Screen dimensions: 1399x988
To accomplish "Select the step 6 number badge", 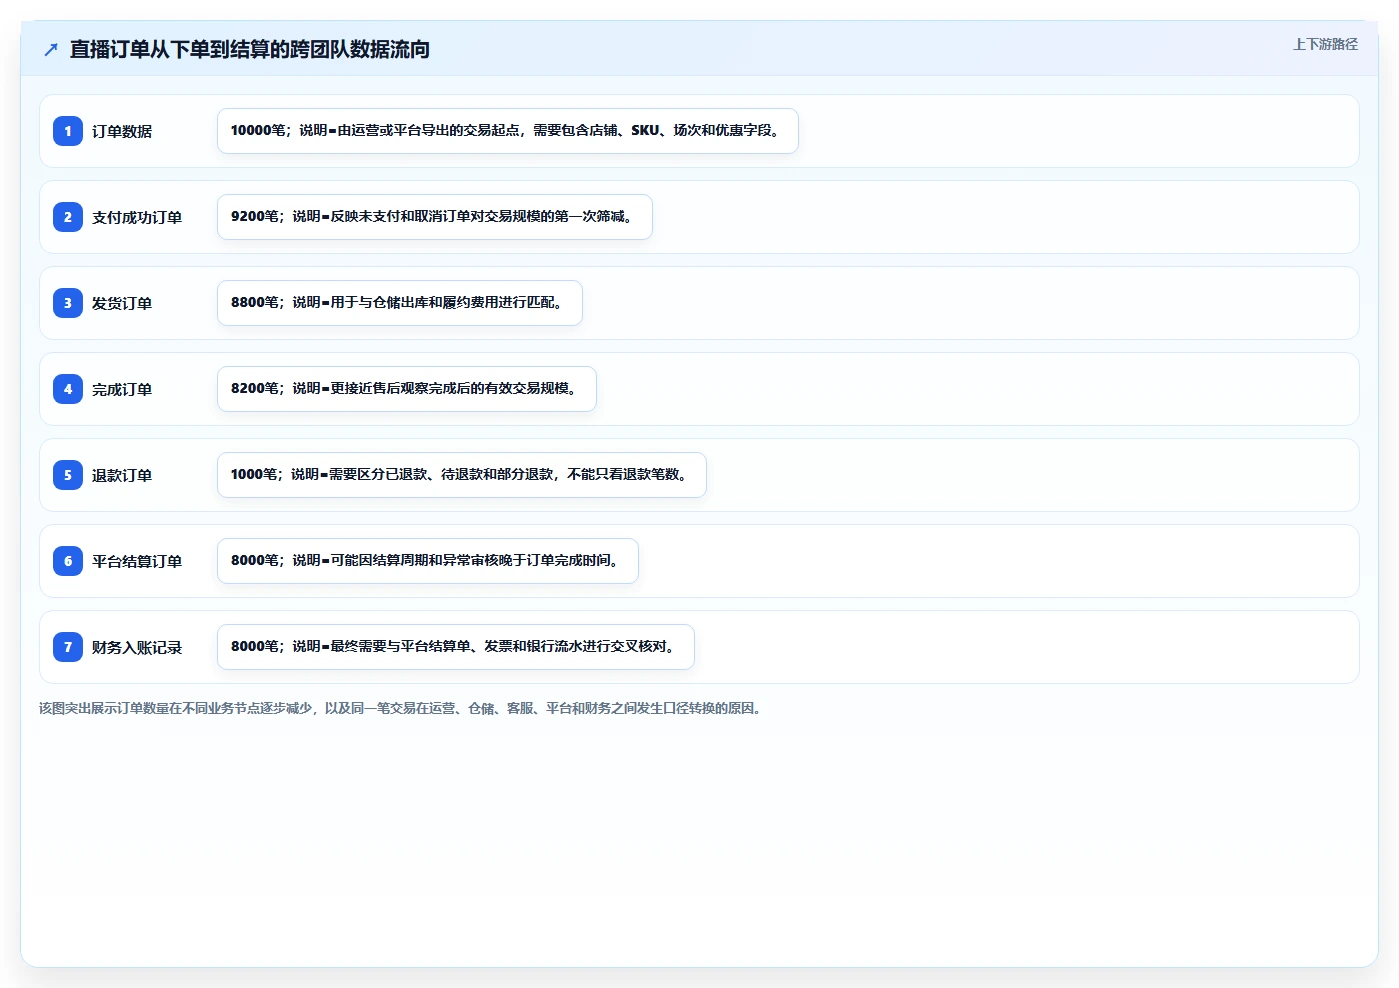I will pyautogui.click(x=68, y=561).
